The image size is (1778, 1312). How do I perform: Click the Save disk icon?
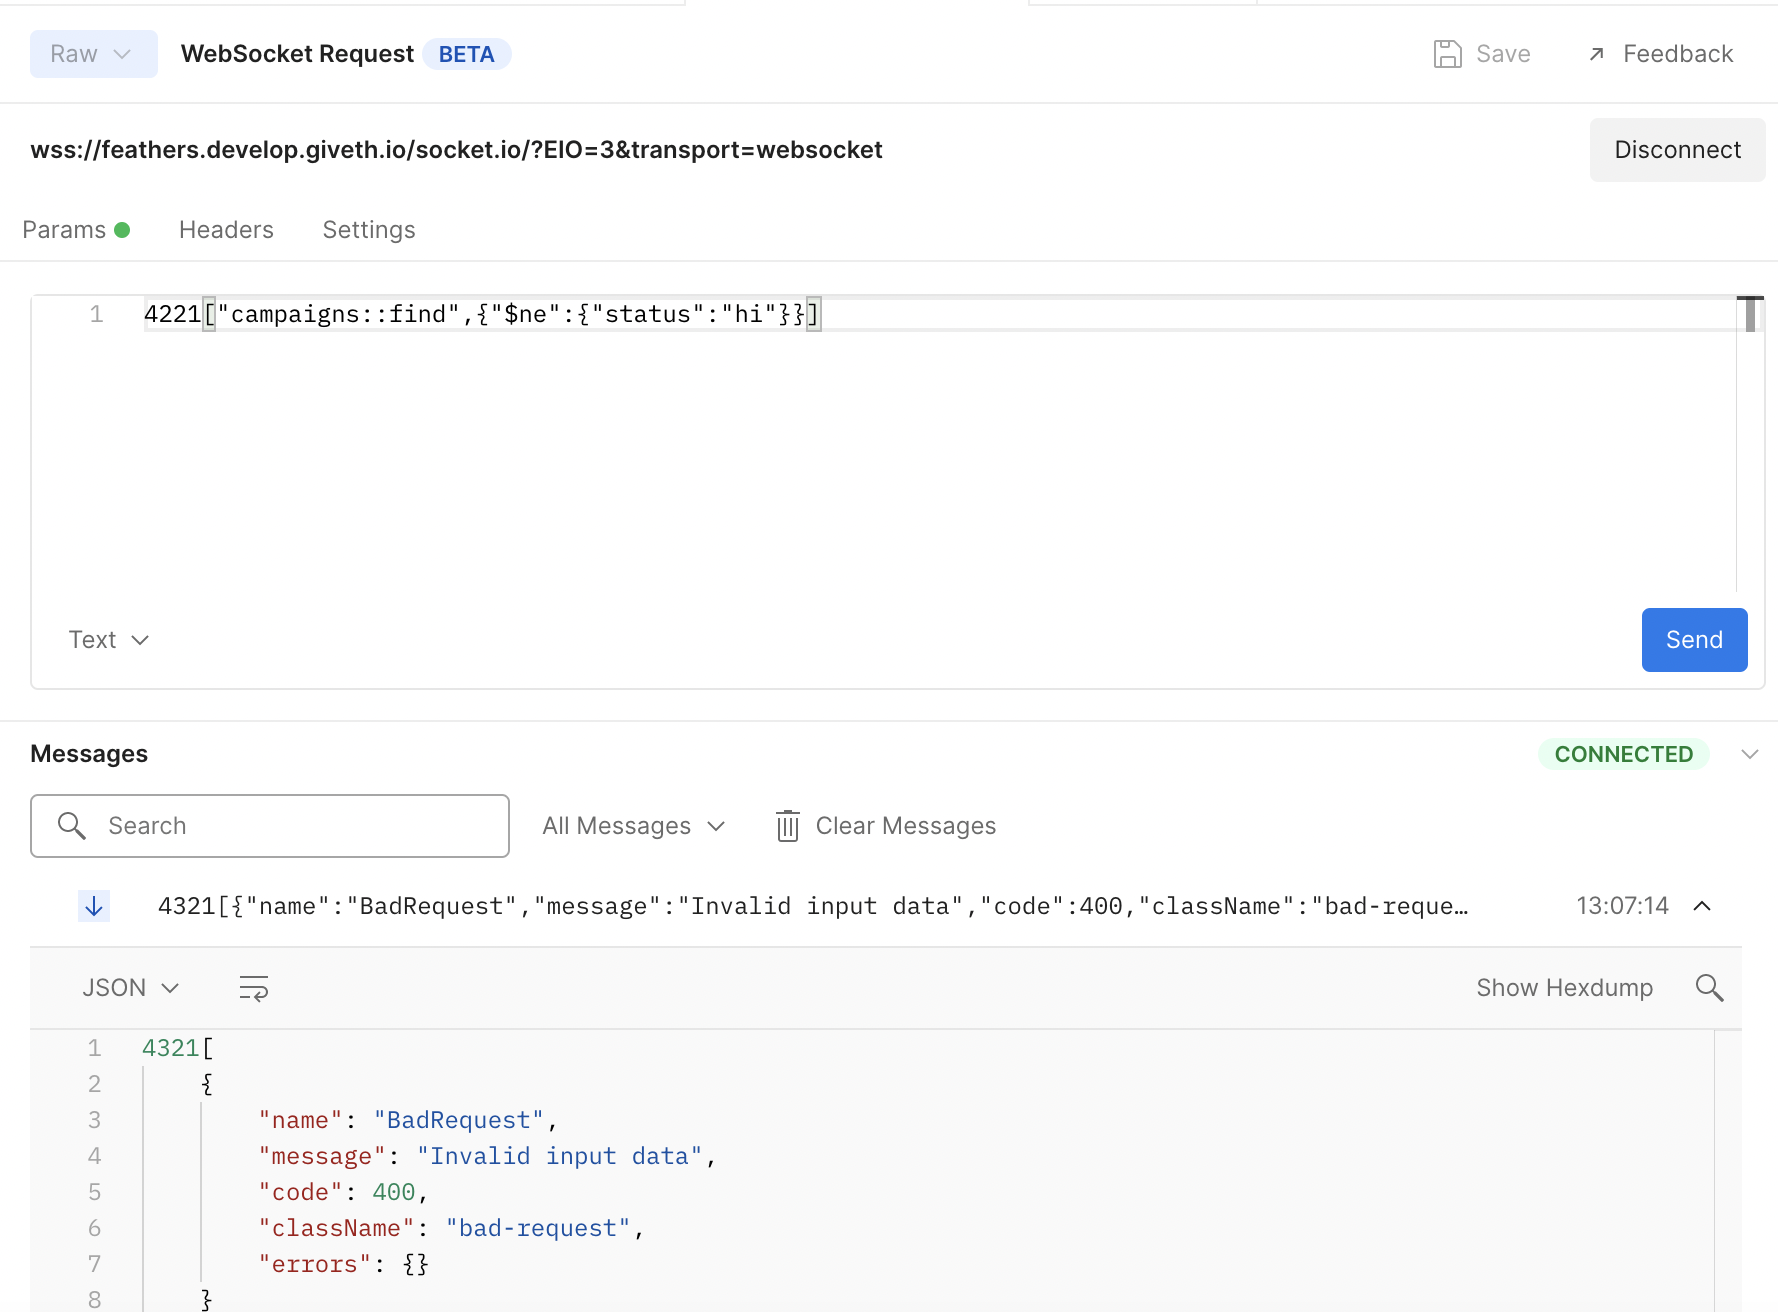(1447, 54)
